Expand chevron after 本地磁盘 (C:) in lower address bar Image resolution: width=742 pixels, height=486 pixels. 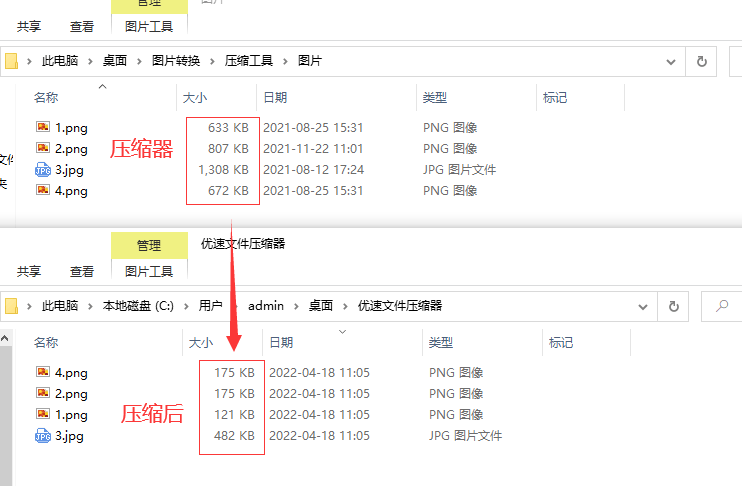pyautogui.click(x=186, y=307)
